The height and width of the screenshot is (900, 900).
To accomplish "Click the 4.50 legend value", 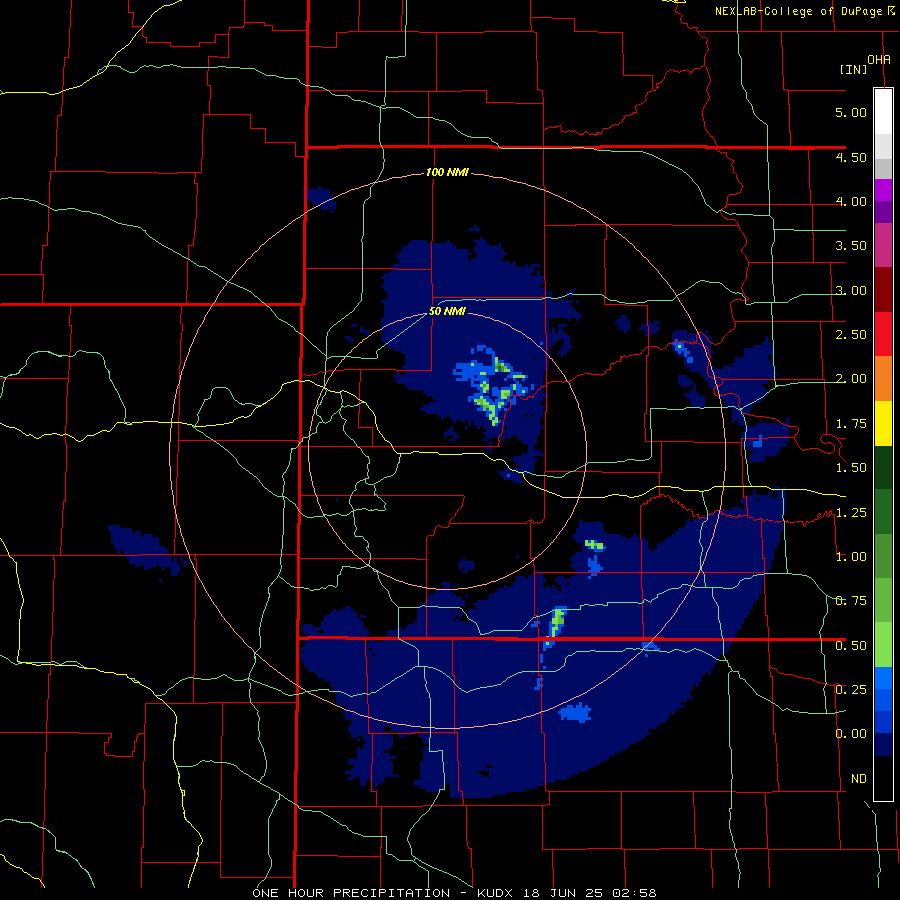I will pyautogui.click(x=851, y=157).
